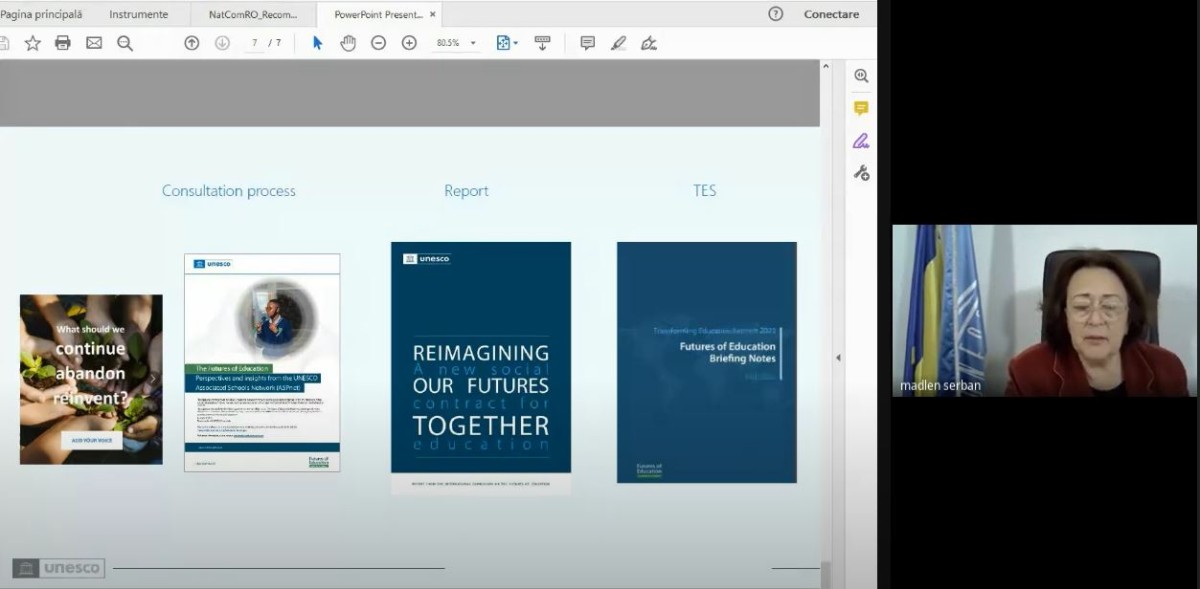Image resolution: width=1200 pixels, height=589 pixels.
Task: Activate the arrow selection tool
Action: [x=318, y=43]
